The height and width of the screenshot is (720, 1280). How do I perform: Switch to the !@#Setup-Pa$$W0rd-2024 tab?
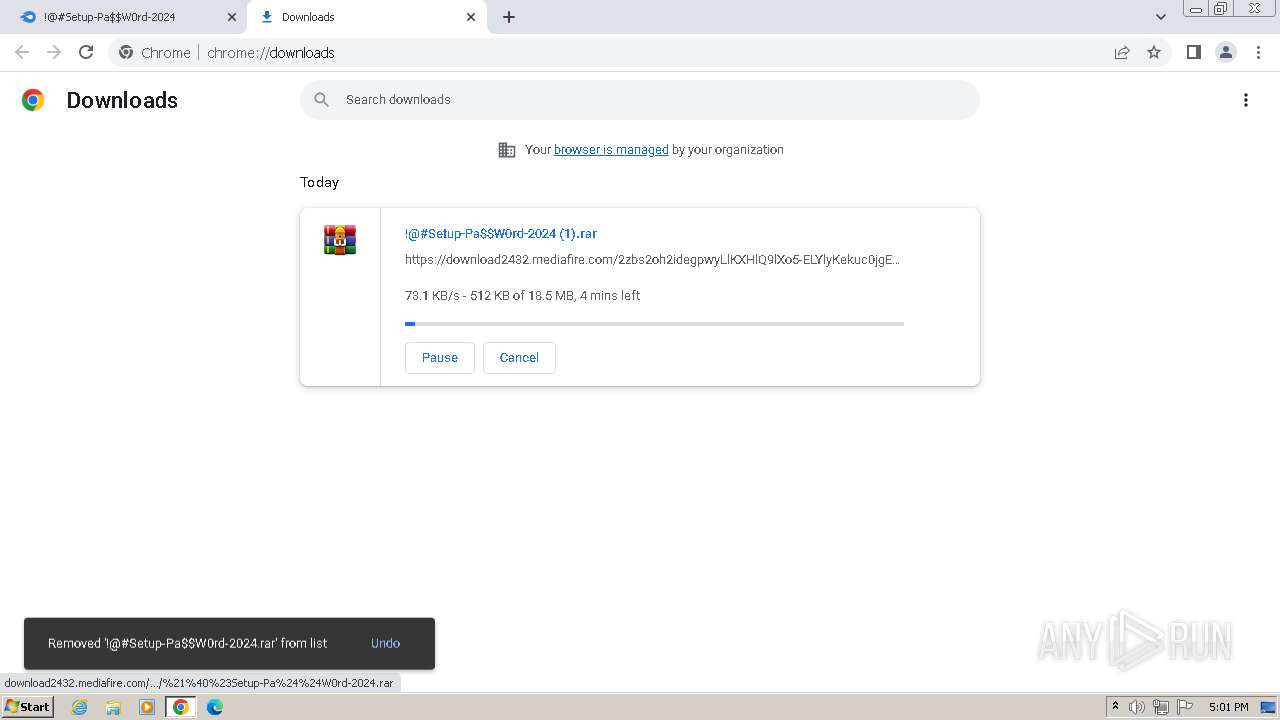click(124, 17)
